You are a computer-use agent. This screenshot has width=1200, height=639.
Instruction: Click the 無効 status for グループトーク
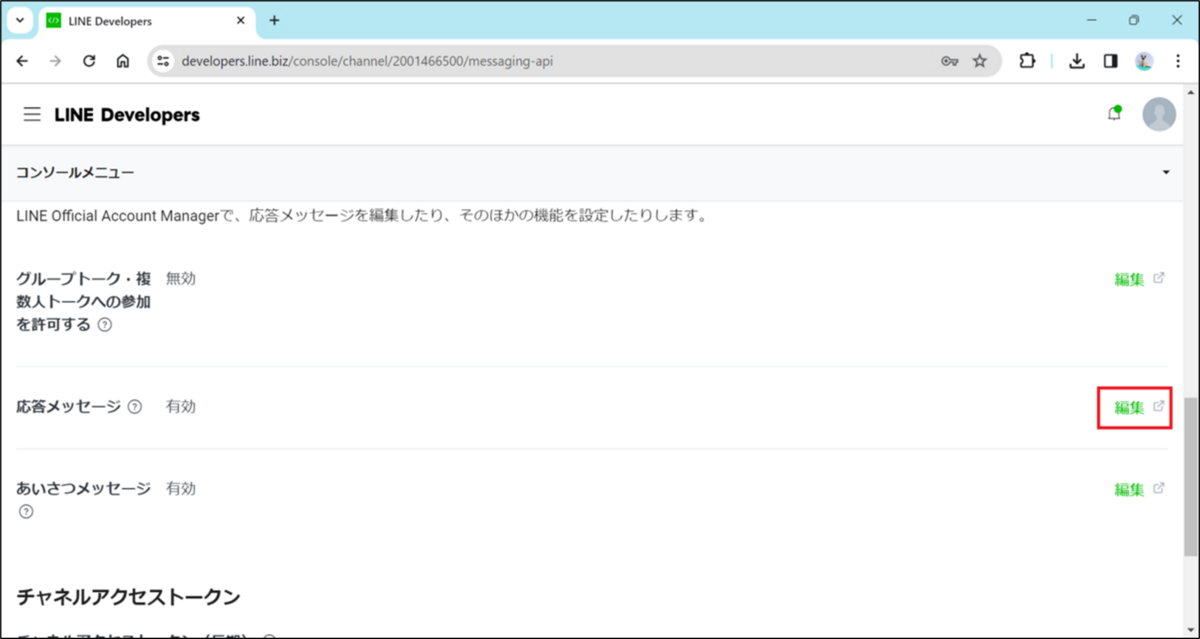(x=181, y=278)
